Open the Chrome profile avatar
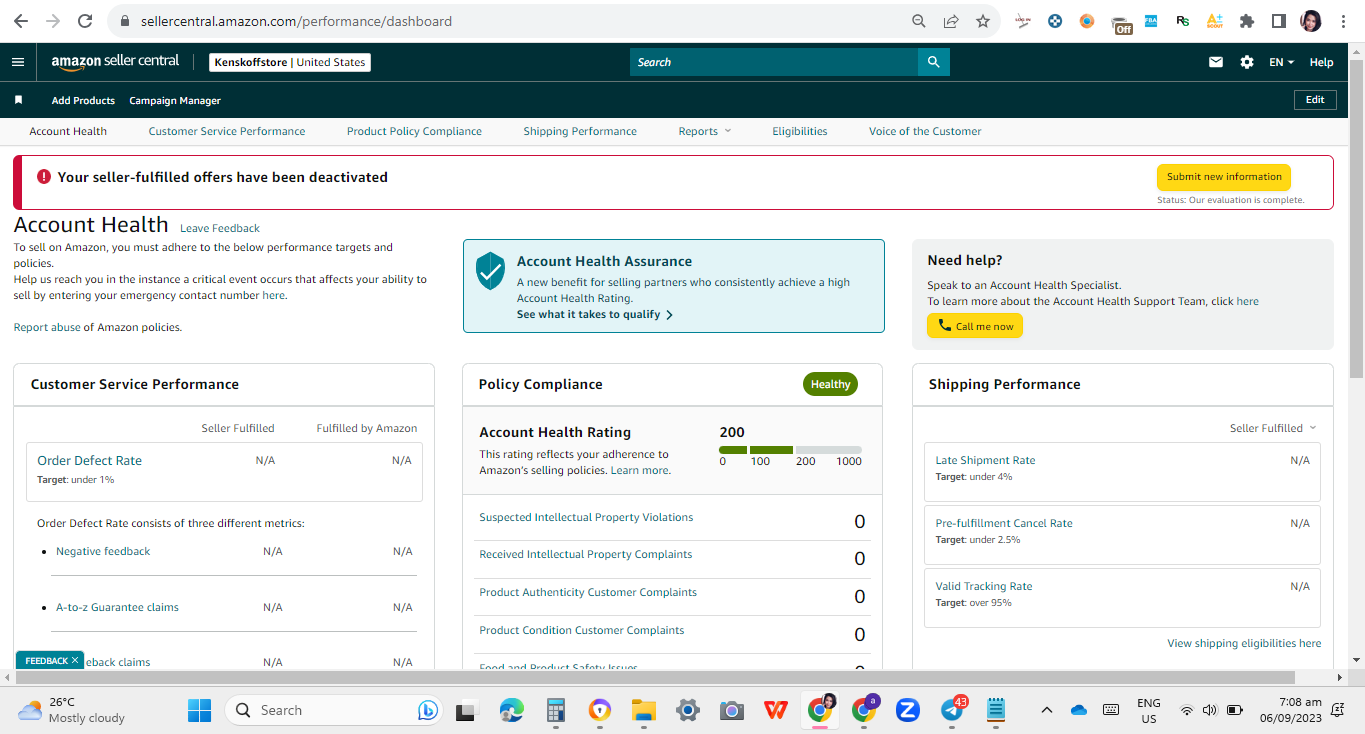The image size is (1365, 734). pos(1311,21)
